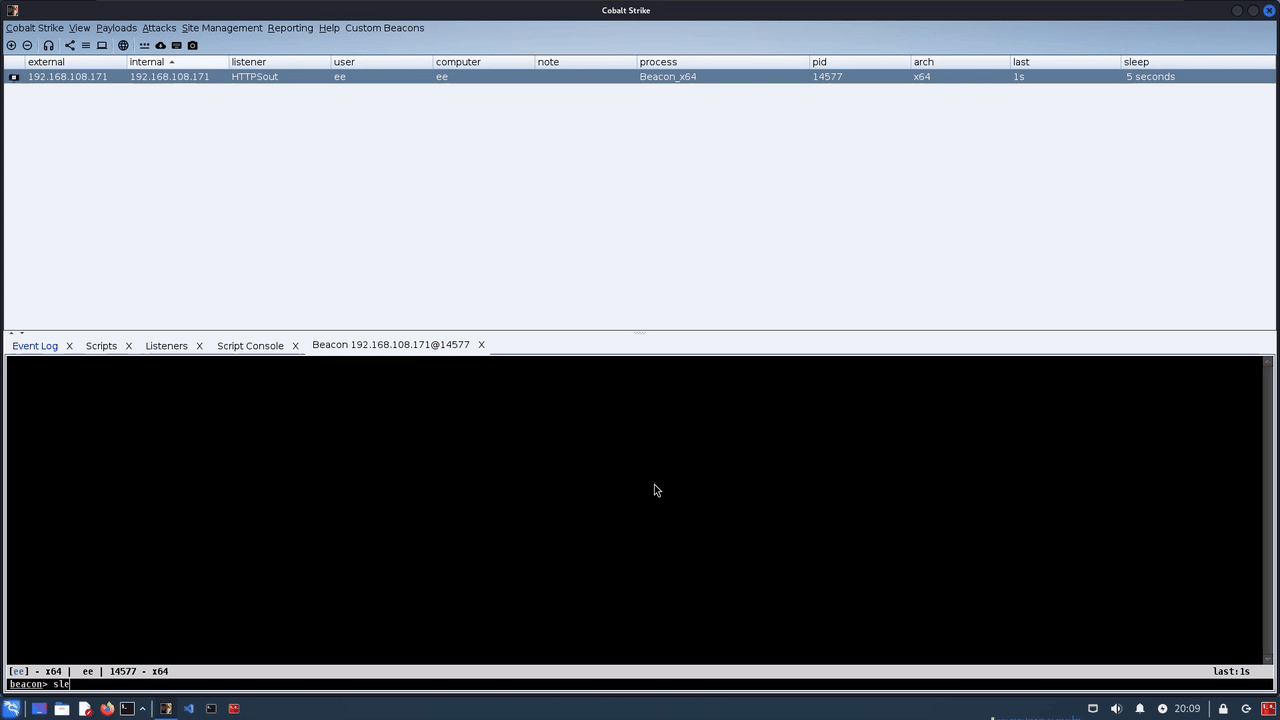This screenshot has height=720, width=1280.
Task: Switch to target table laptop icon
Action: [x=101, y=45]
